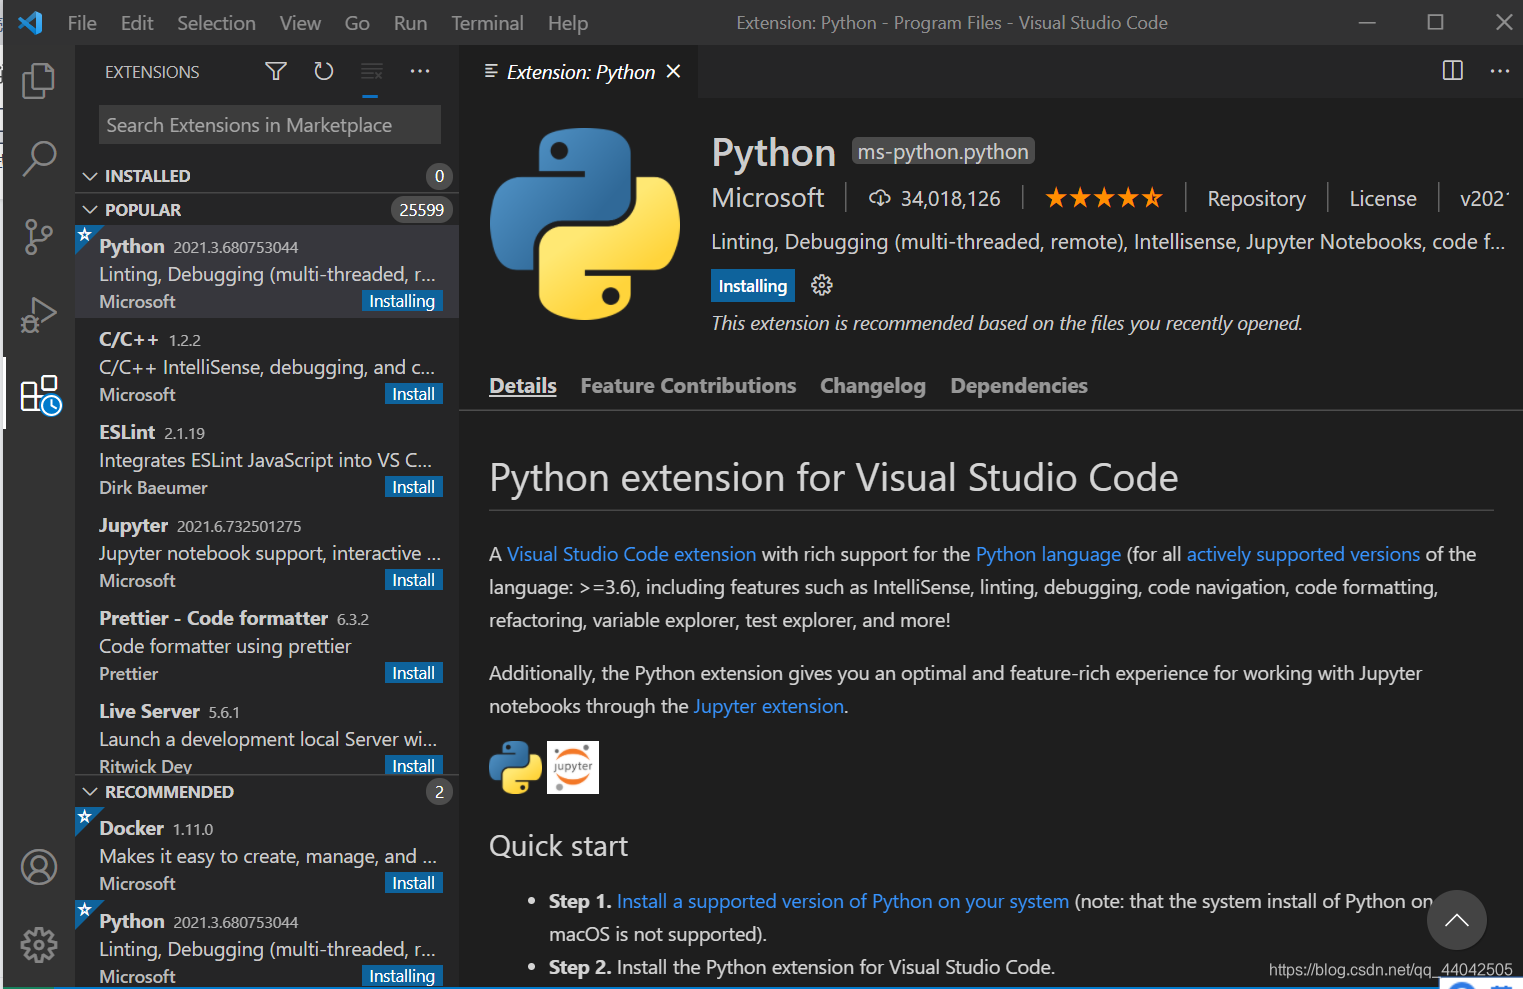Open Python extension manage gear
The width and height of the screenshot is (1523, 989).
coord(822,286)
